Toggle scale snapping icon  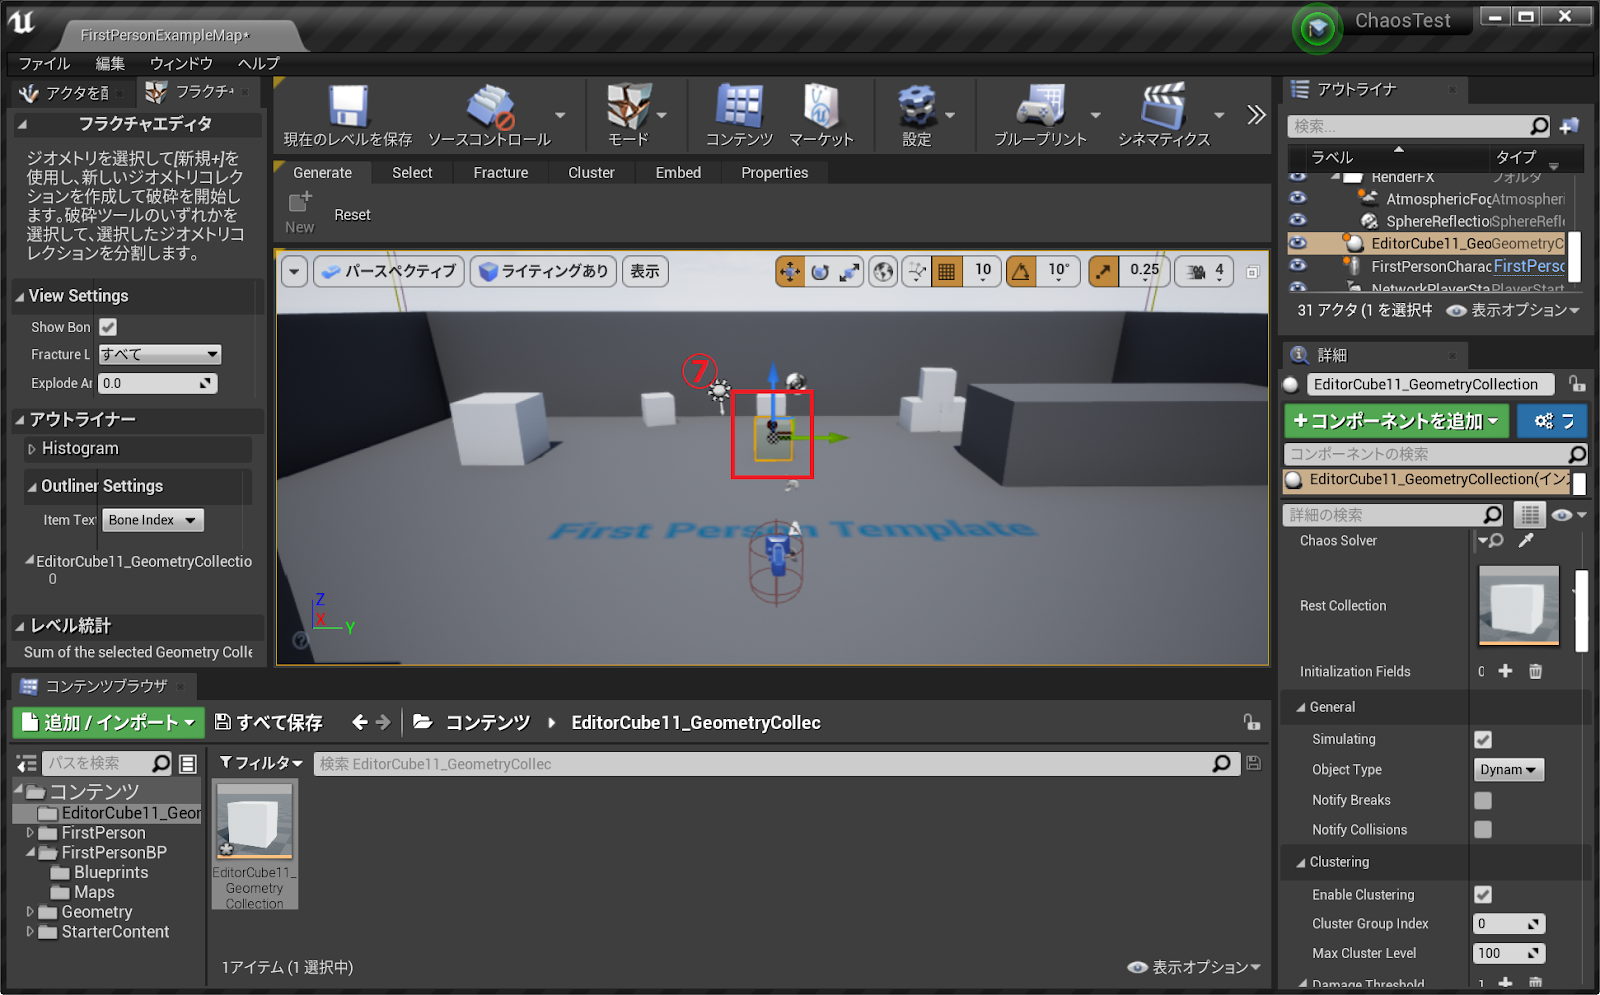[x=1104, y=271]
